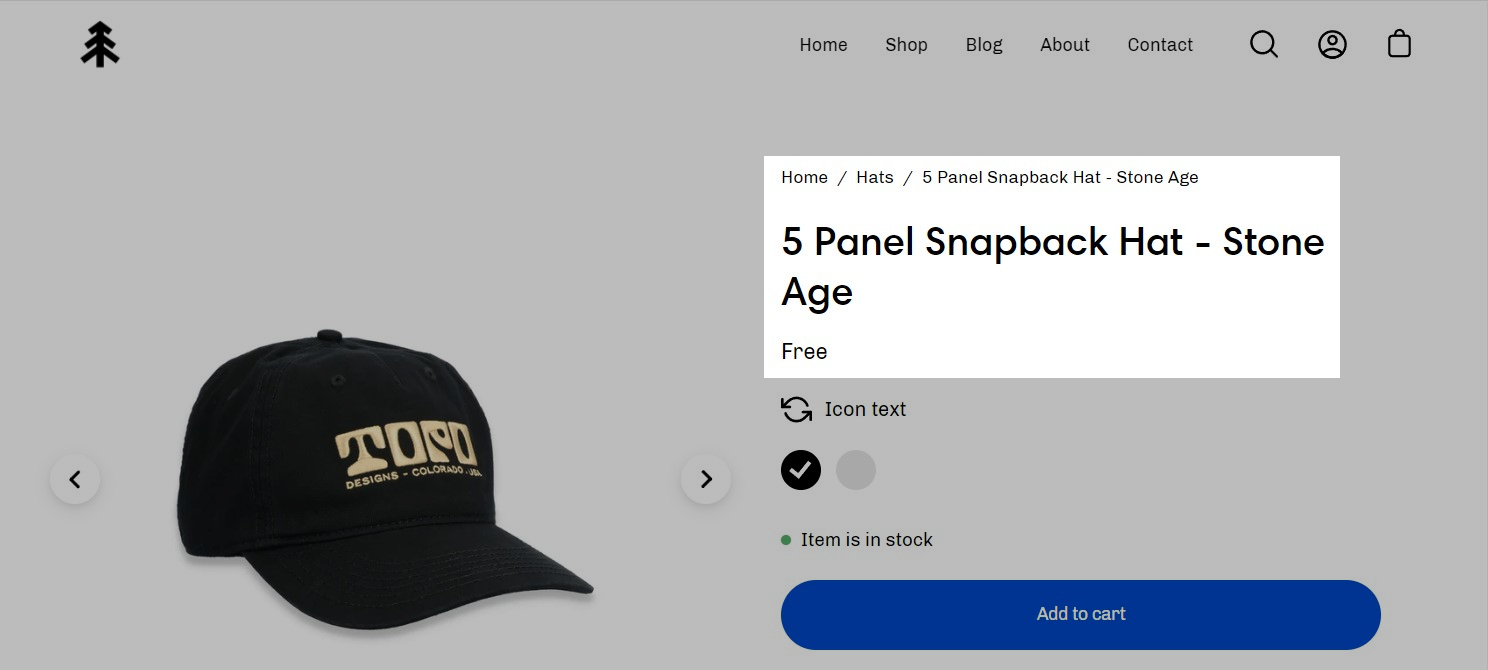
Task: Open the Shop menu item
Action: click(x=906, y=45)
